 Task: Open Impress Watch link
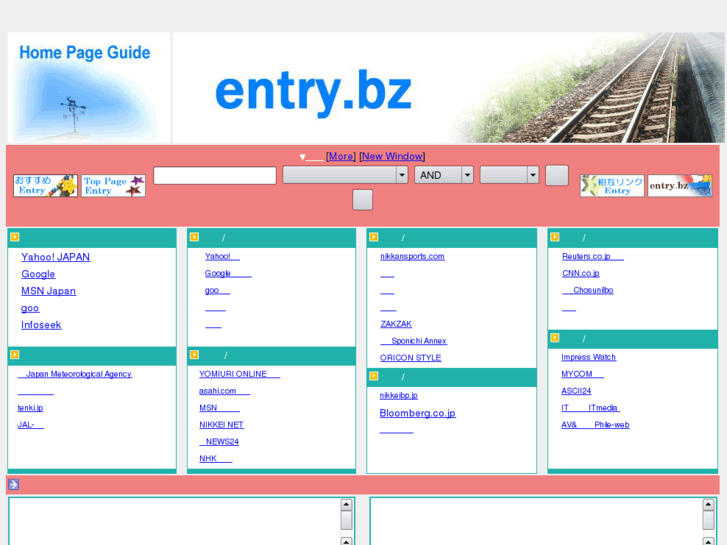pyautogui.click(x=588, y=357)
